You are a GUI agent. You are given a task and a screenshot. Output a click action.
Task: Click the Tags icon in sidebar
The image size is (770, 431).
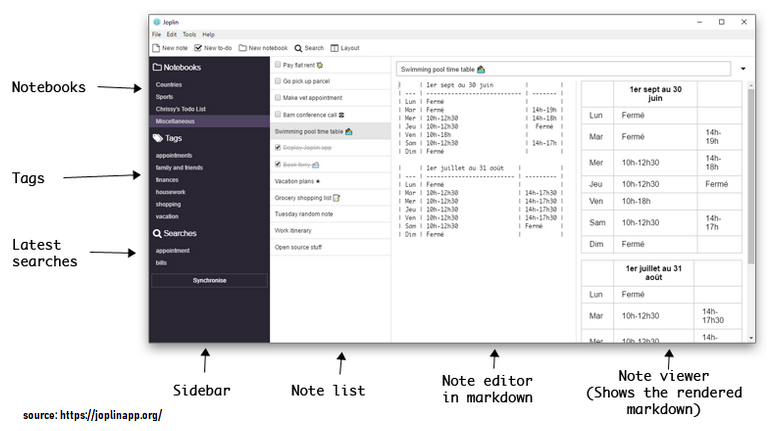pos(158,138)
